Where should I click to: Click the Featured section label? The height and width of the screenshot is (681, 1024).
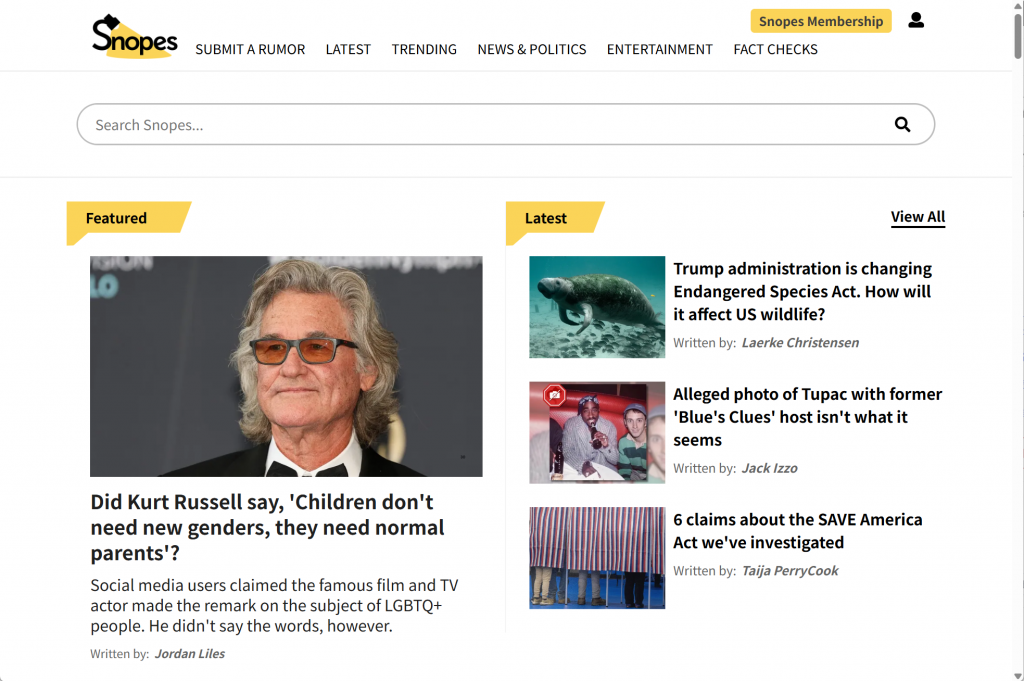116,218
